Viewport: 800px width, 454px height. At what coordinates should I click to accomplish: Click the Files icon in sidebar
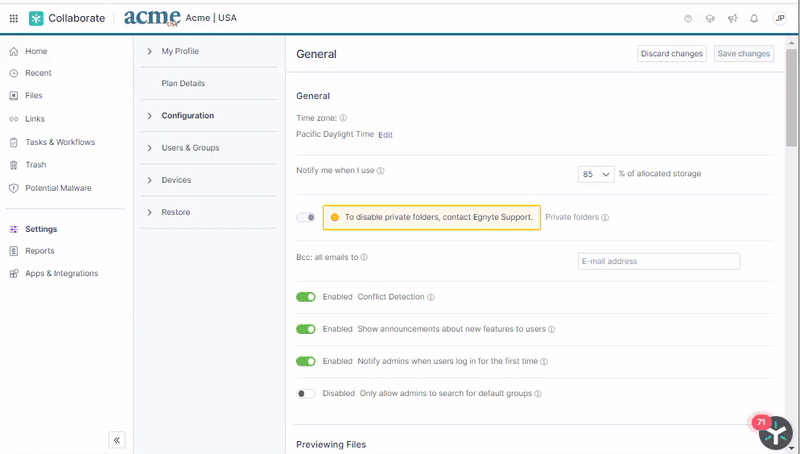tap(14, 95)
